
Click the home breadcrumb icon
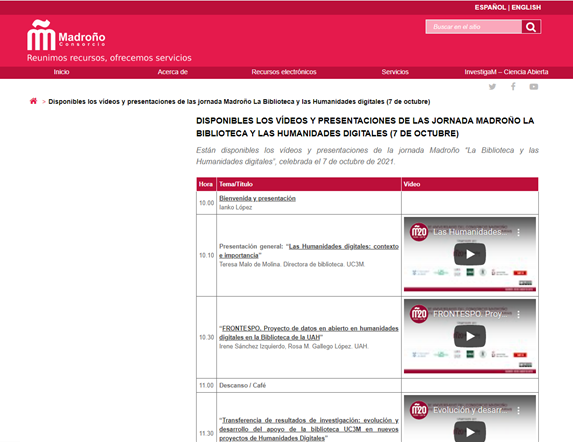pyautogui.click(x=33, y=101)
